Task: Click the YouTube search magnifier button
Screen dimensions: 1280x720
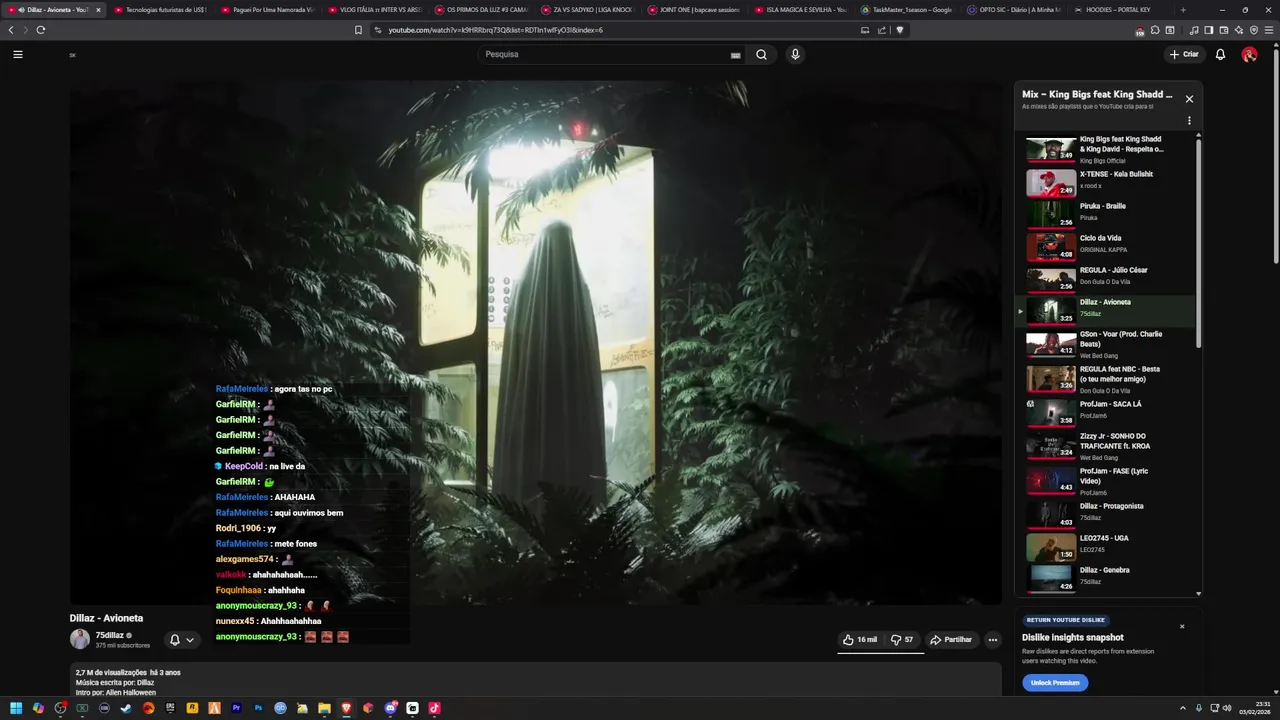Action: click(x=761, y=54)
